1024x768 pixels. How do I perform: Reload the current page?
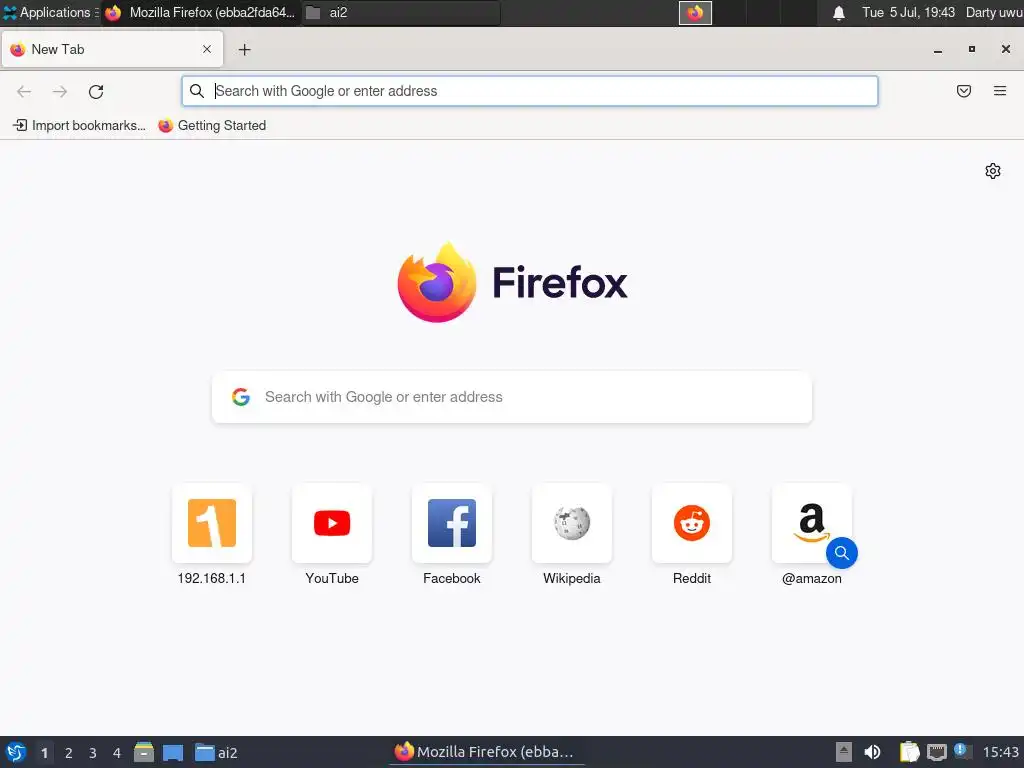pyautogui.click(x=96, y=91)
